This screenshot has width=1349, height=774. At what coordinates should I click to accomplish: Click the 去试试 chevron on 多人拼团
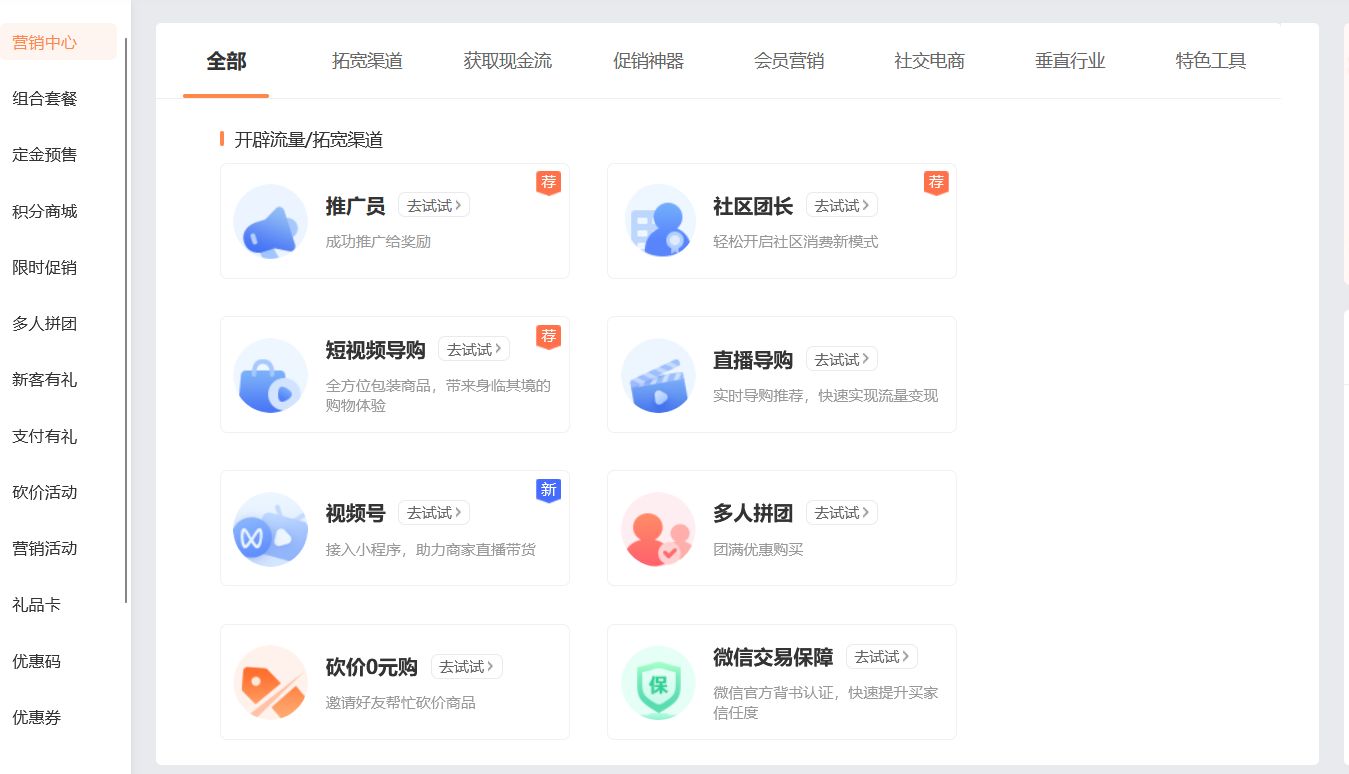[866, 512]
